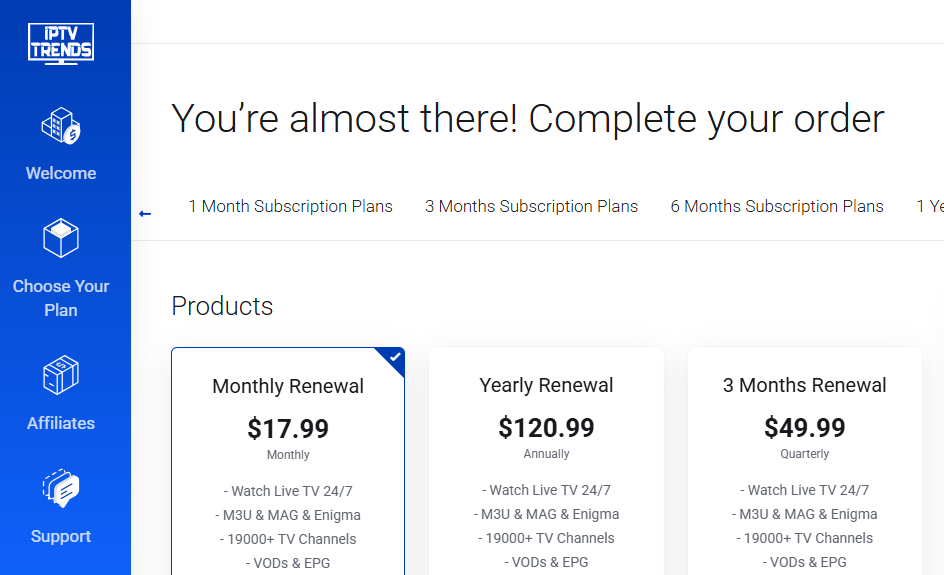
Task: Select the 3 Months Renewal plan card
Action: (804, 461)
